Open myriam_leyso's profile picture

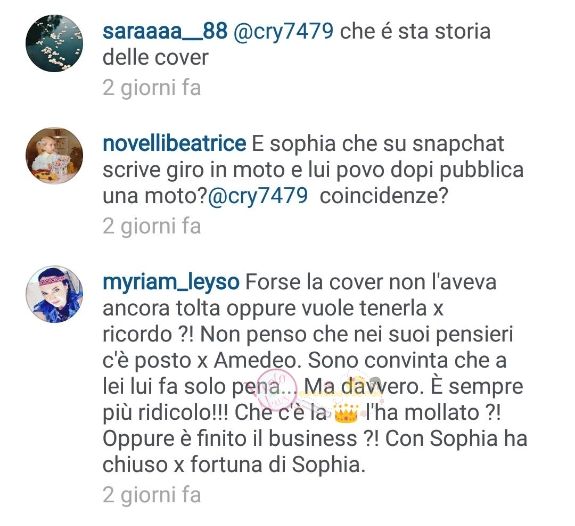coord(54,294)
